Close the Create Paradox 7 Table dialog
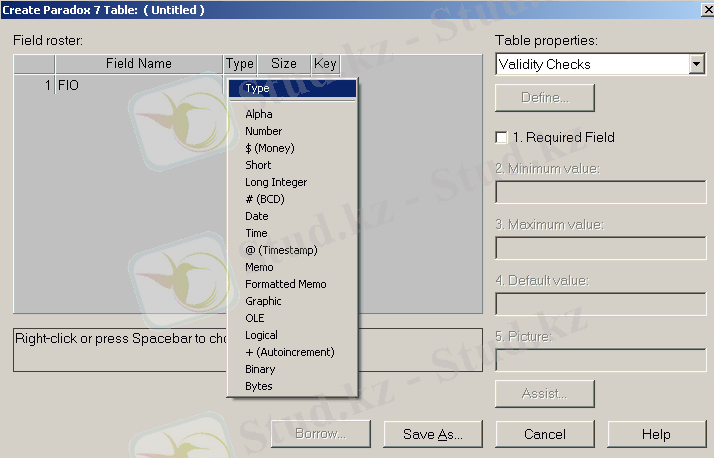Image resolution: width=714 pixels, height=458 pixels. click(x=708, y=10)
